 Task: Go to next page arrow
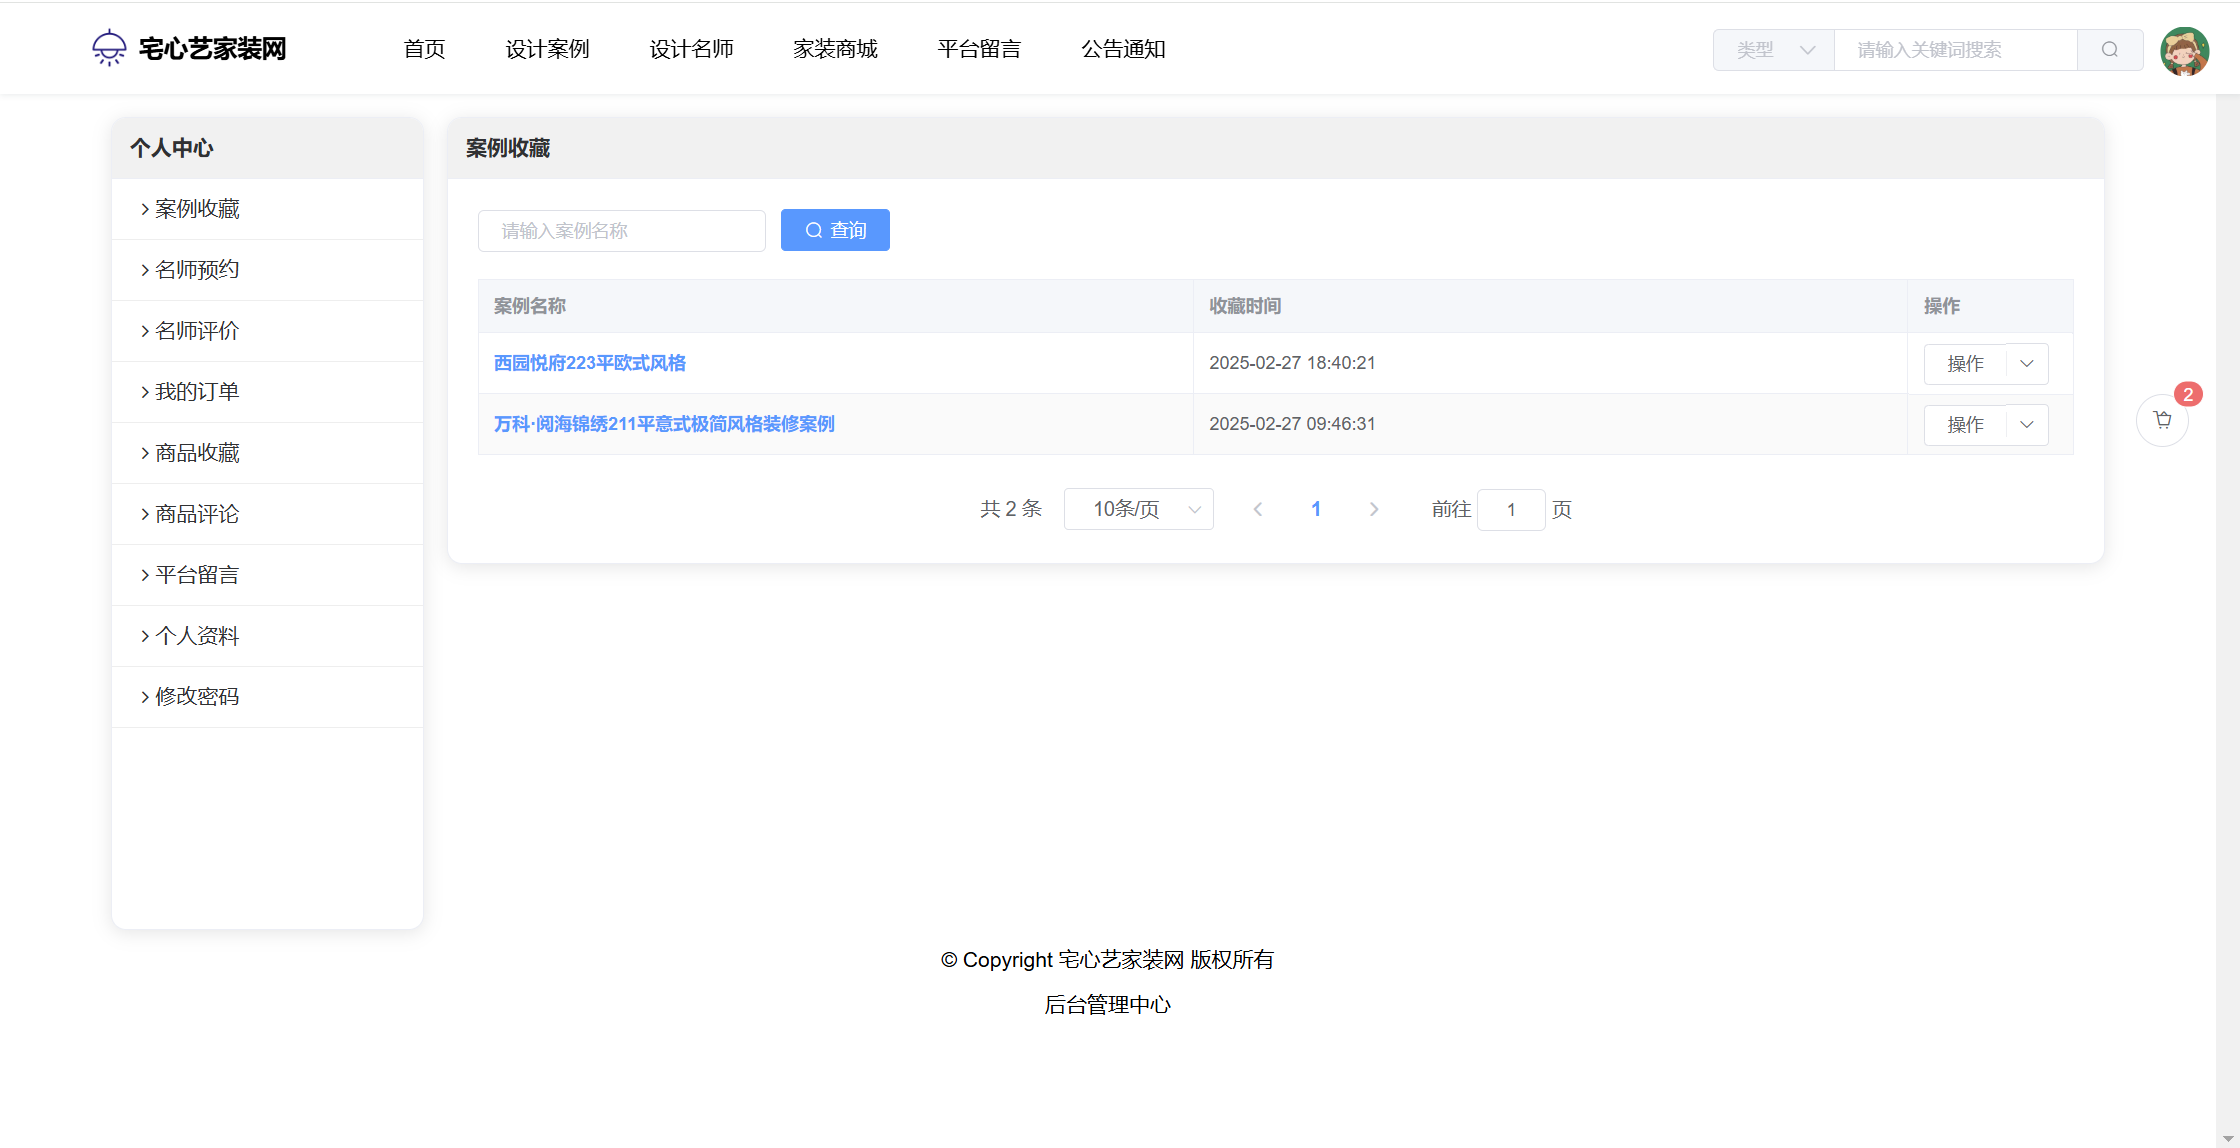1373,510
